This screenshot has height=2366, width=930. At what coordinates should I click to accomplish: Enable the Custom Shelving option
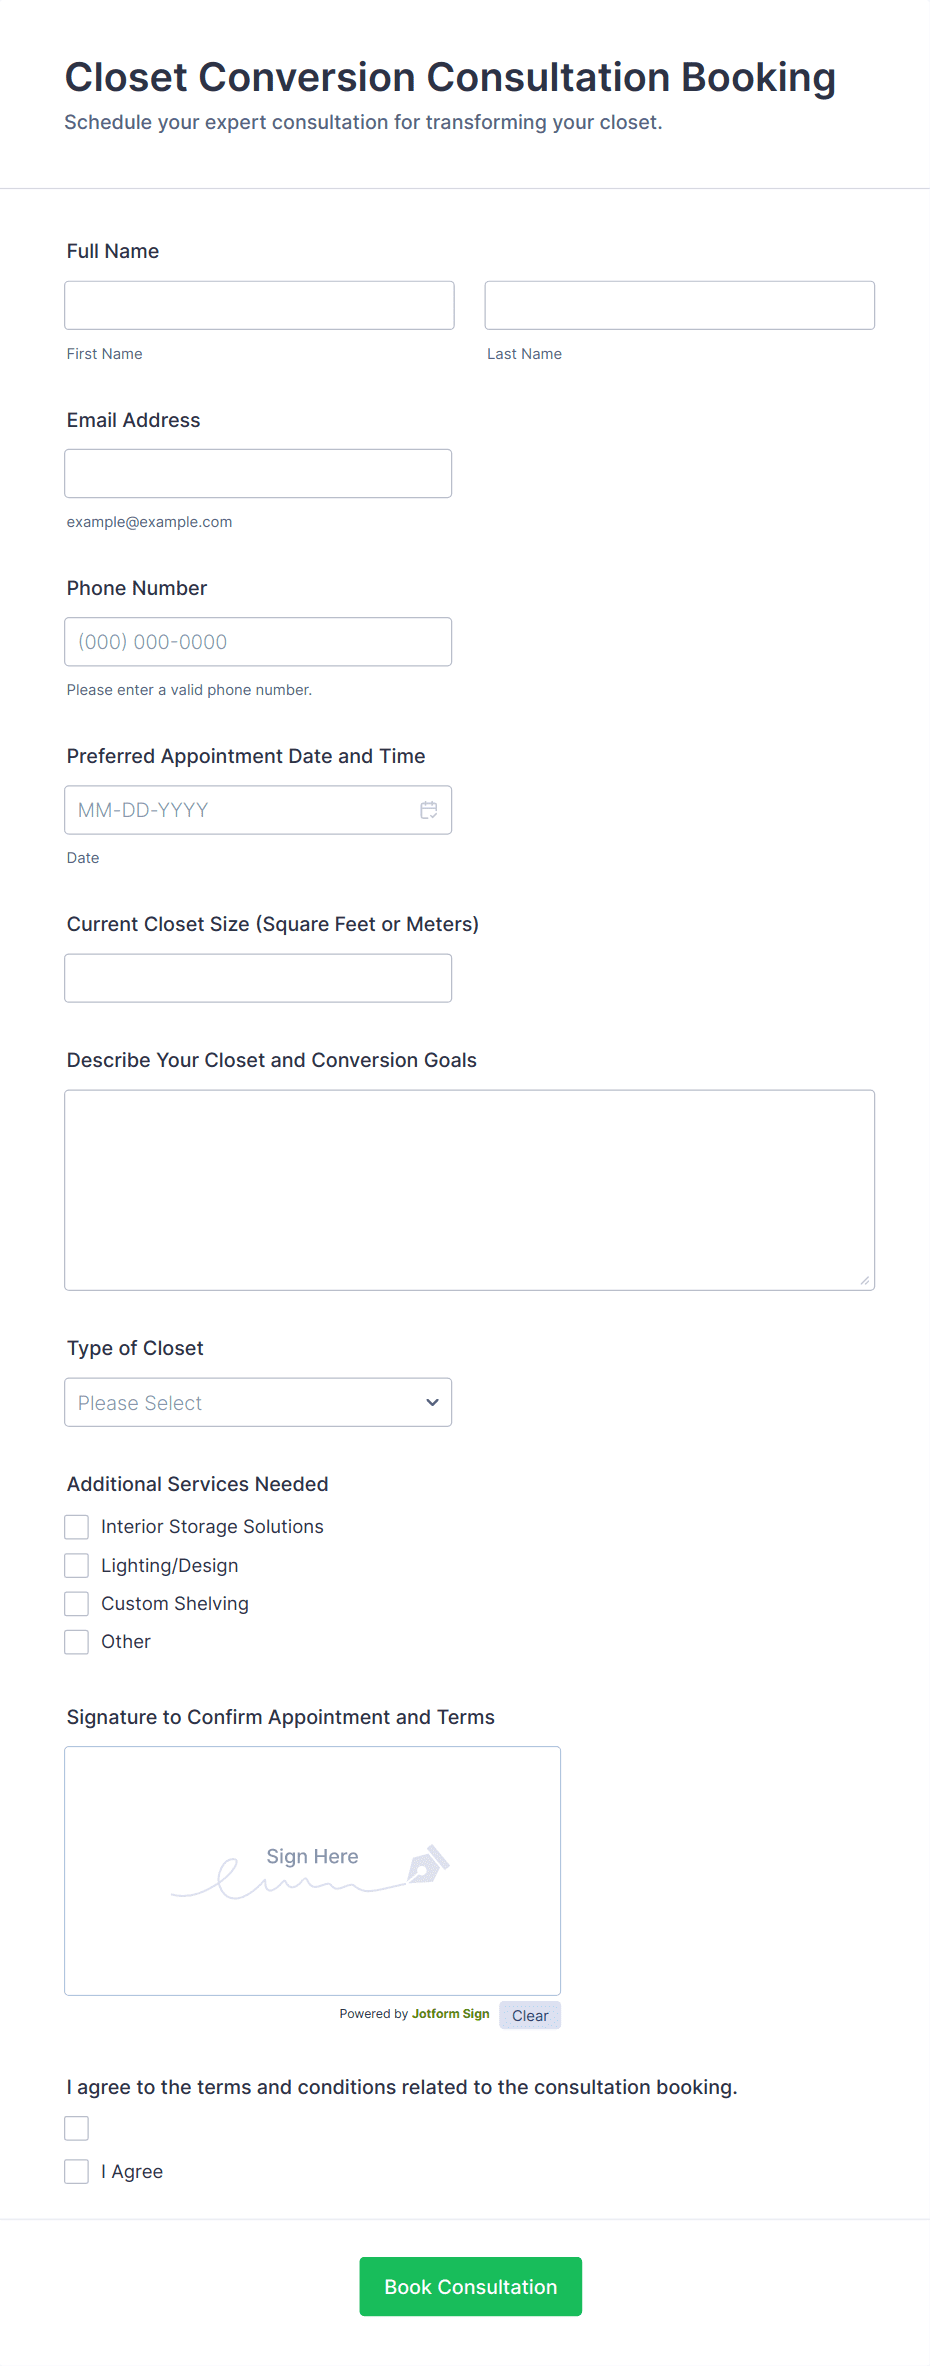click(x=77, y=1604)
